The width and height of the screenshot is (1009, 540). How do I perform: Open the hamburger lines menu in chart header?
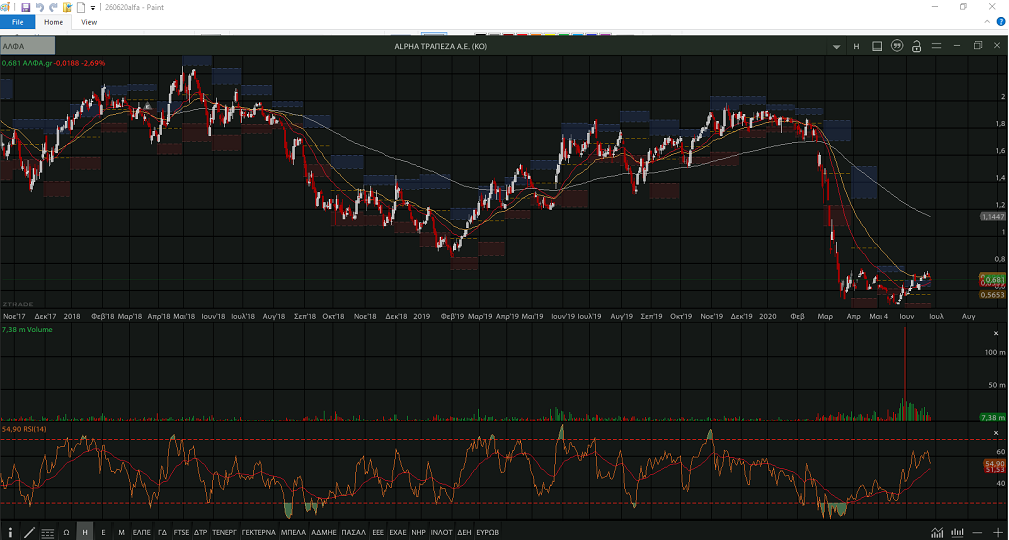(935, 46)
